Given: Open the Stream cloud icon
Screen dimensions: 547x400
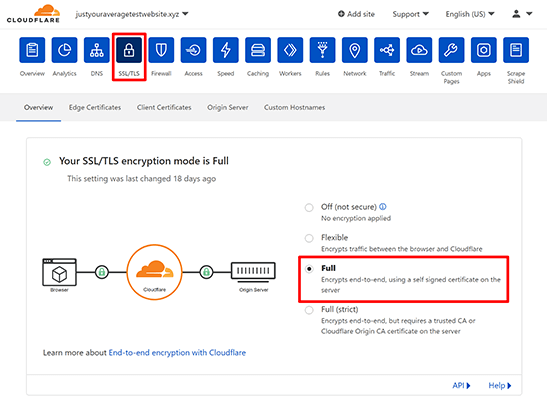Looking at the screenshot, I should click(419, 50).
